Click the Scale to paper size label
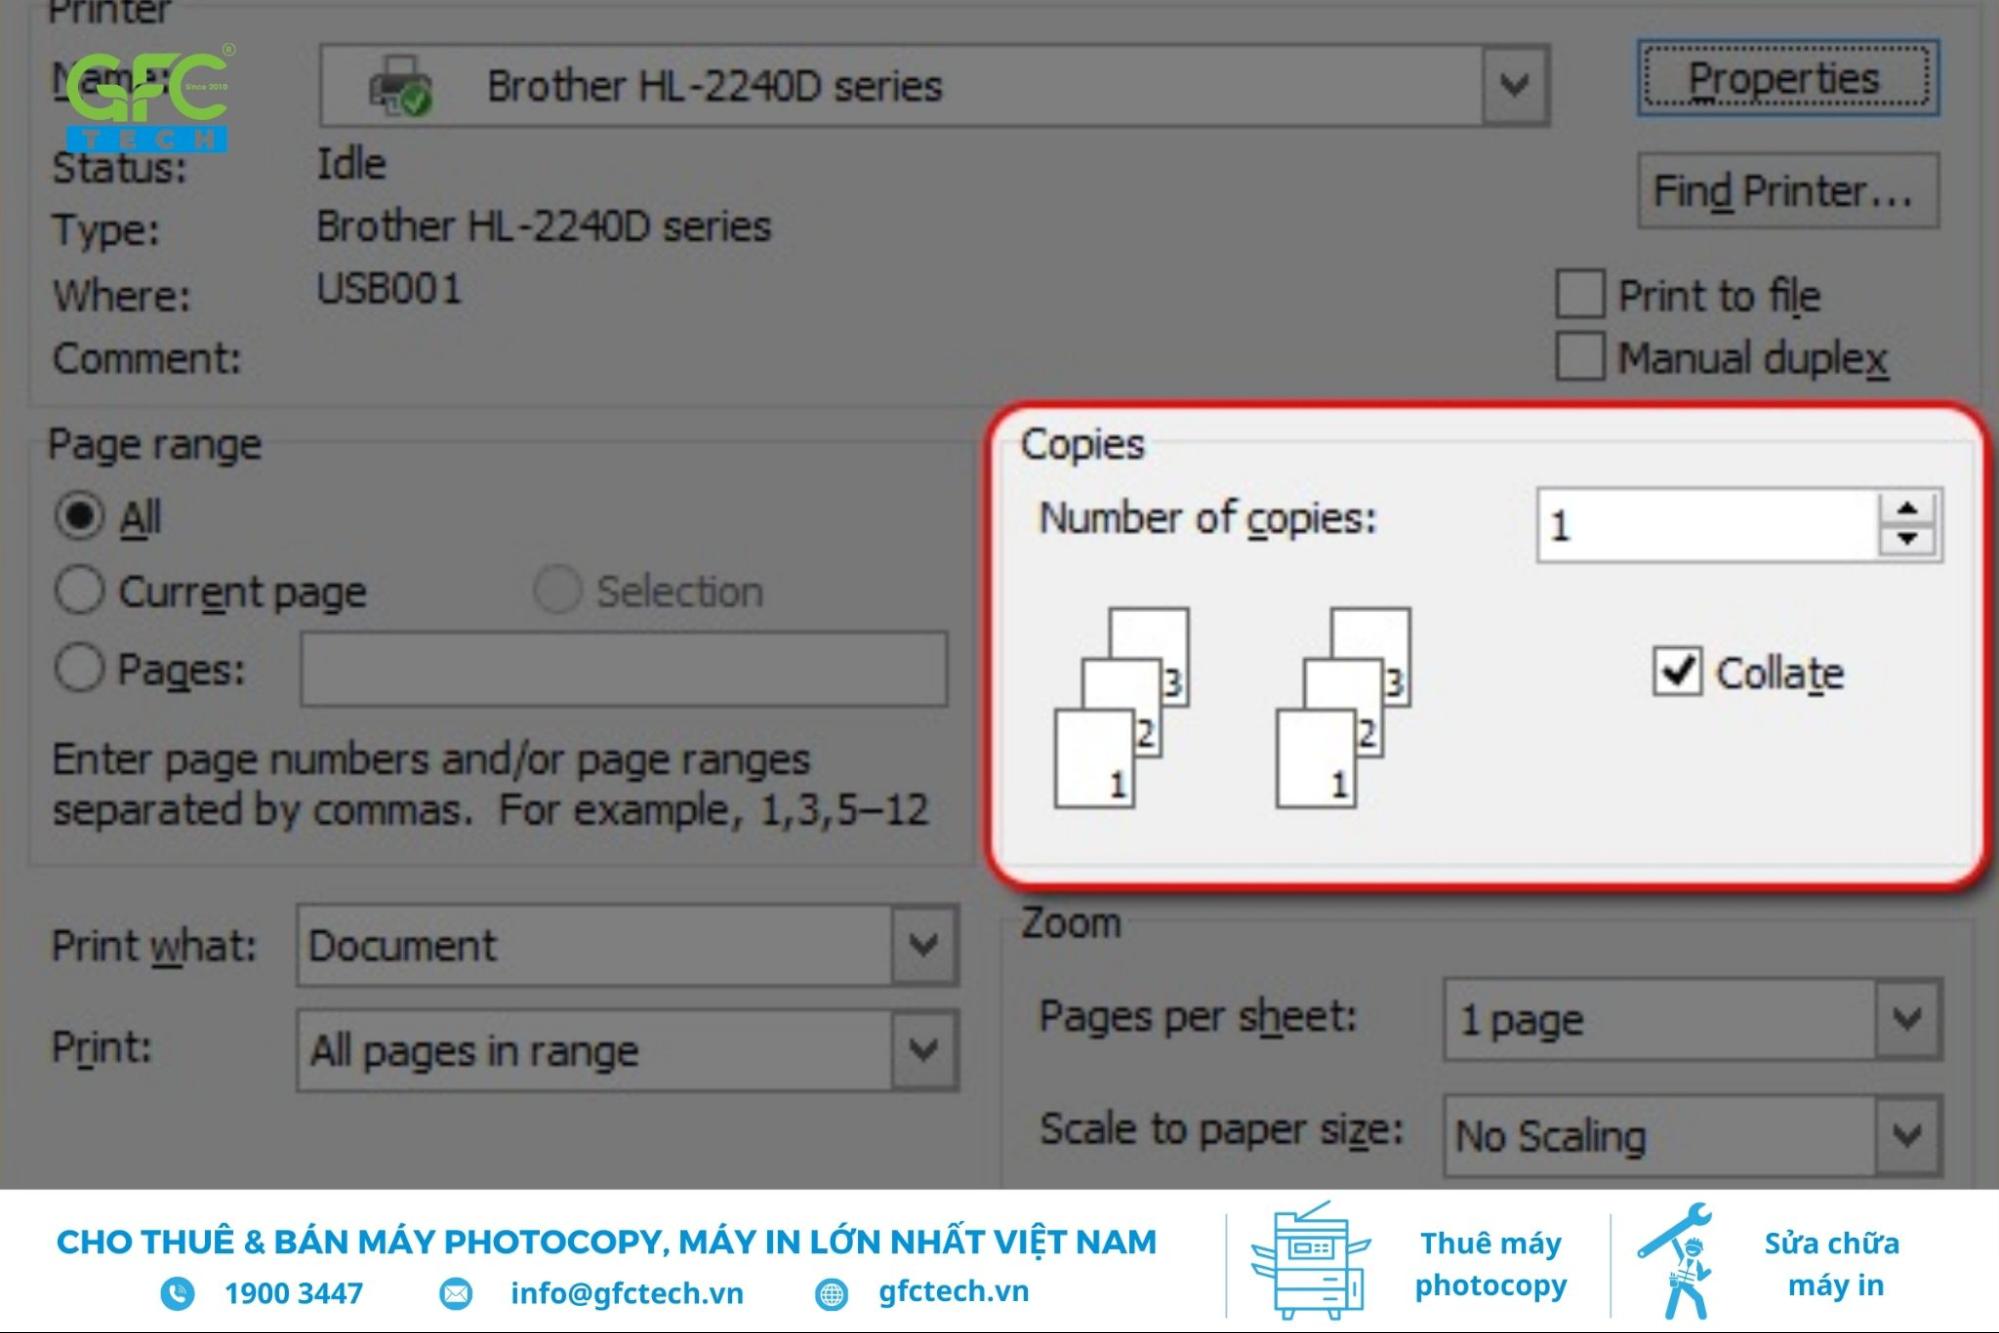This screenshot has width=1999, height=1333. tap(1222, 1129)
